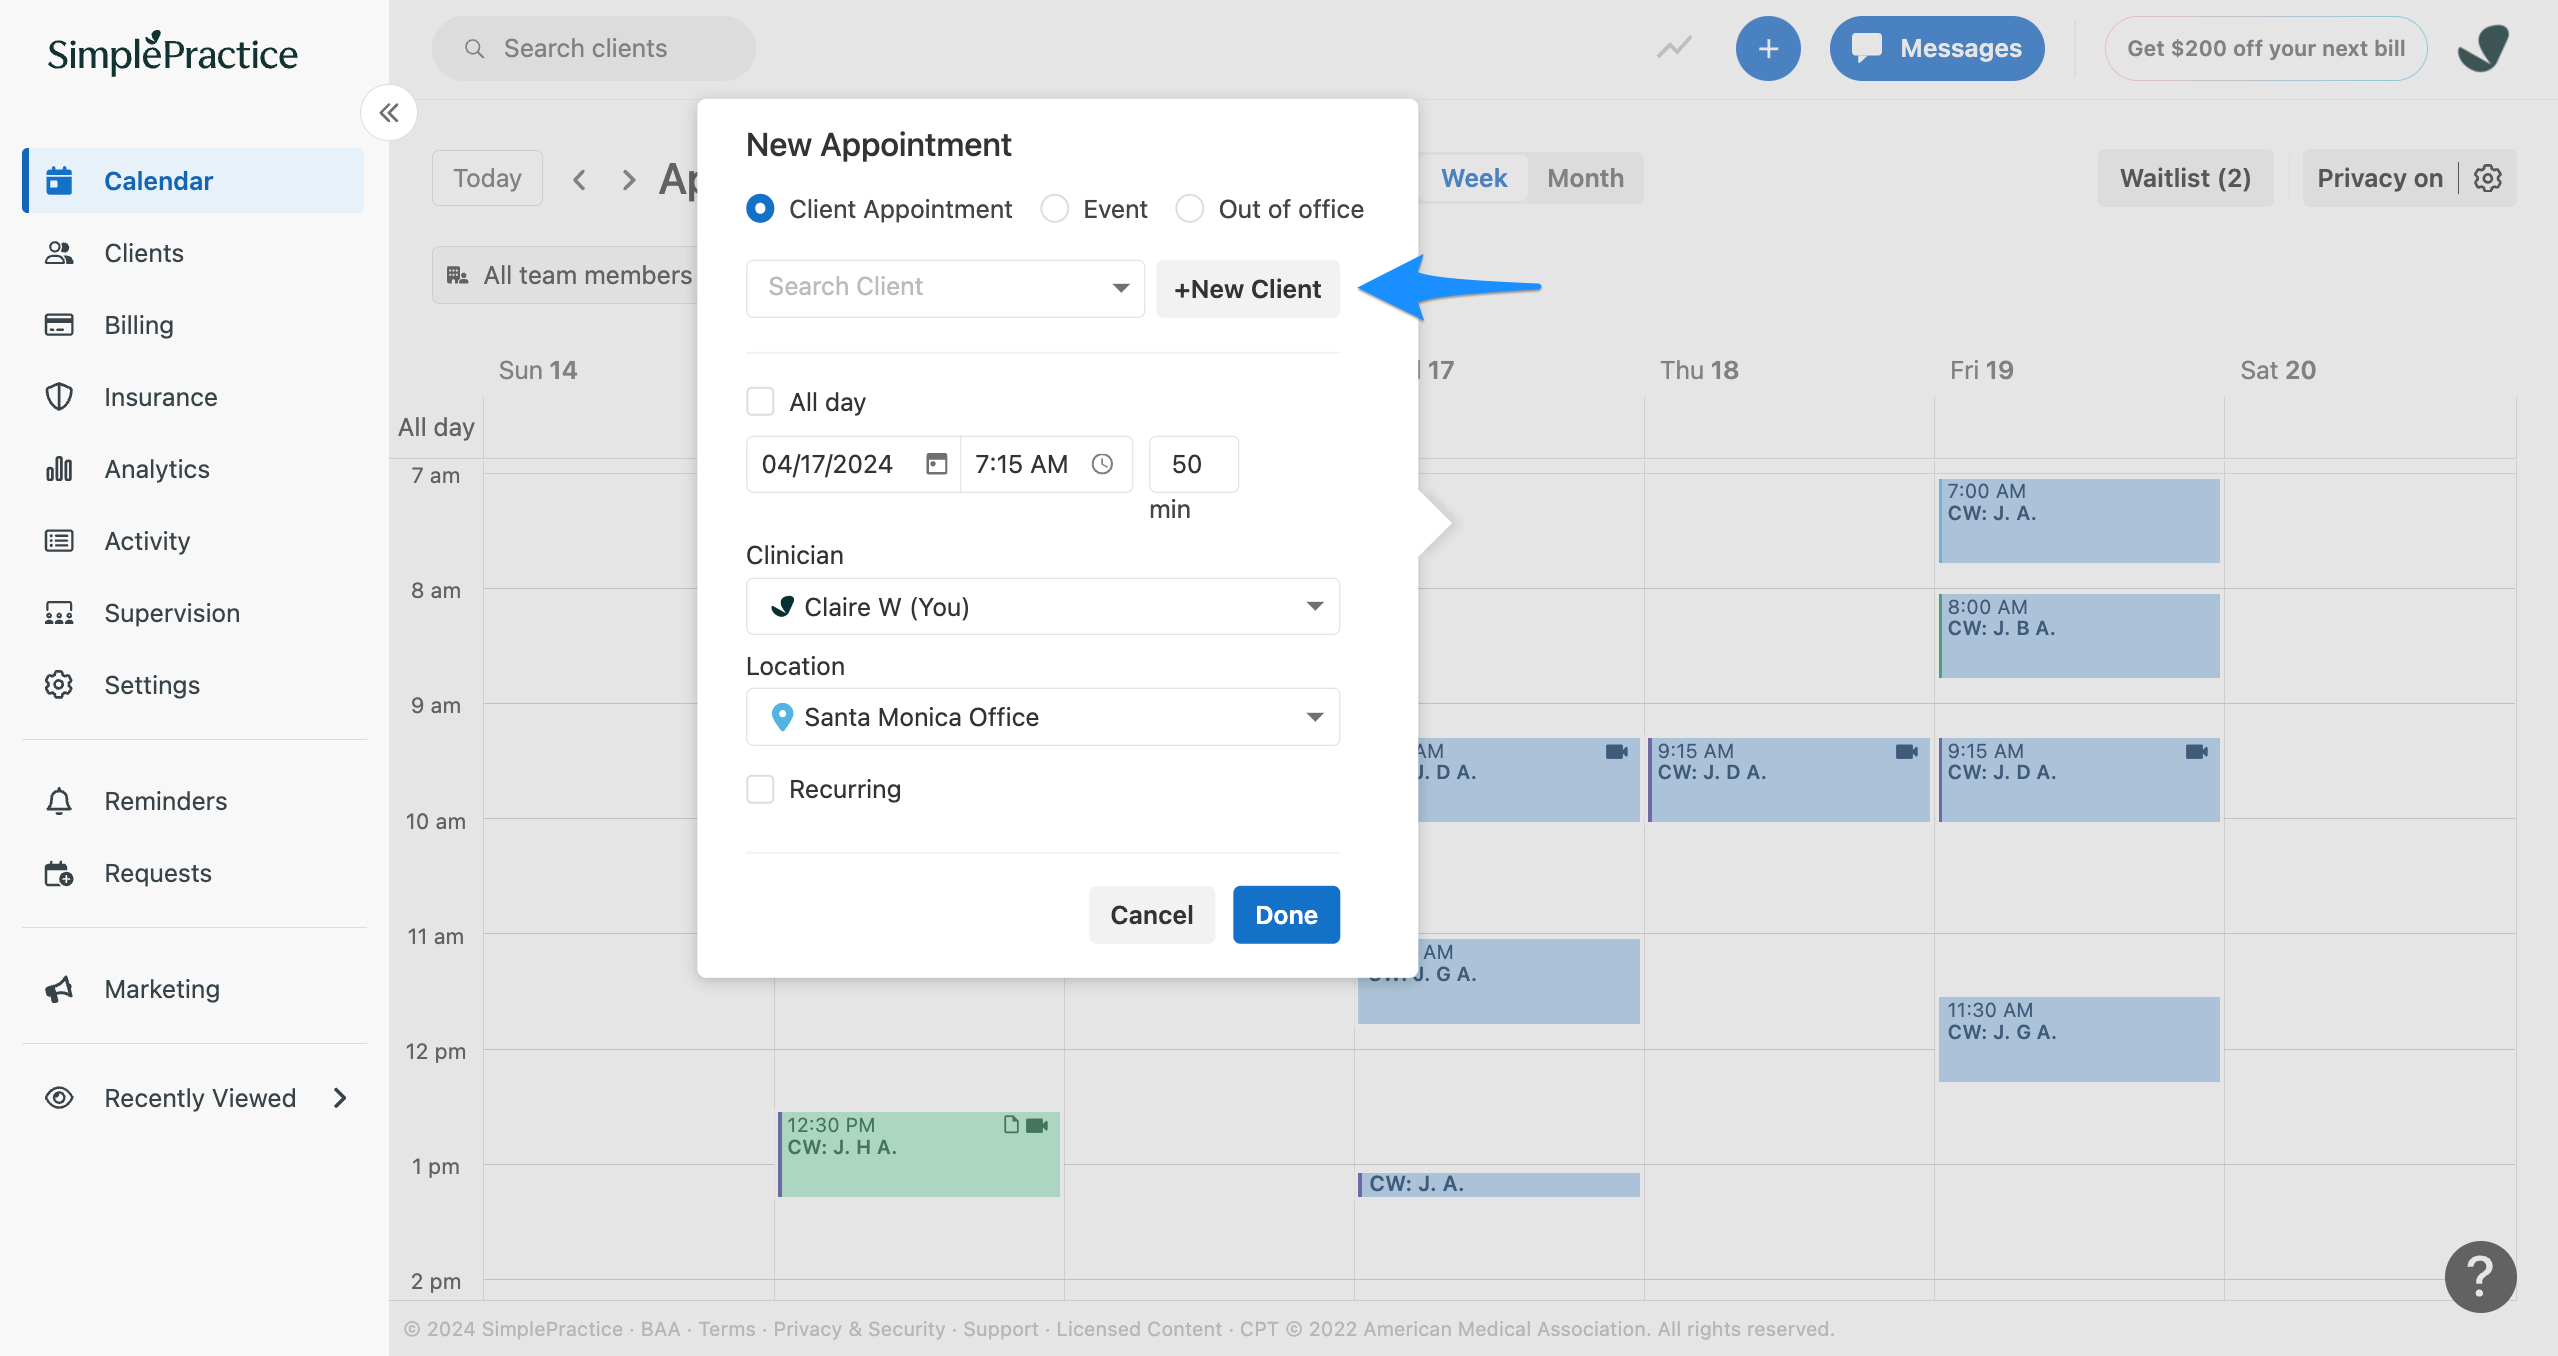
Task: Select the Event radio button
Action: click(1054, 209)
